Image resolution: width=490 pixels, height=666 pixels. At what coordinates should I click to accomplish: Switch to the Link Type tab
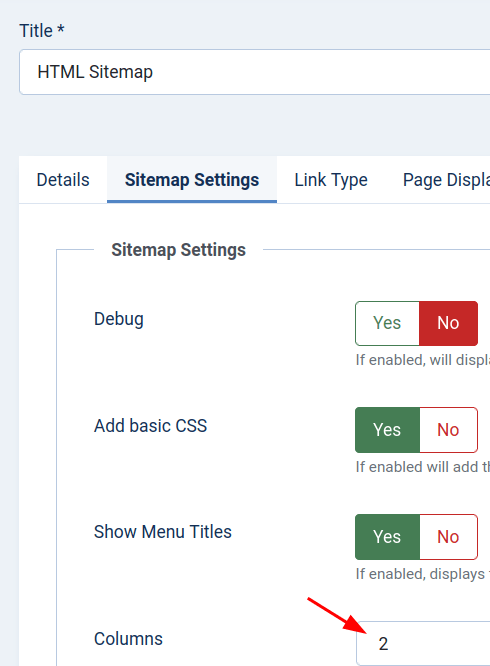pos(331,180)
